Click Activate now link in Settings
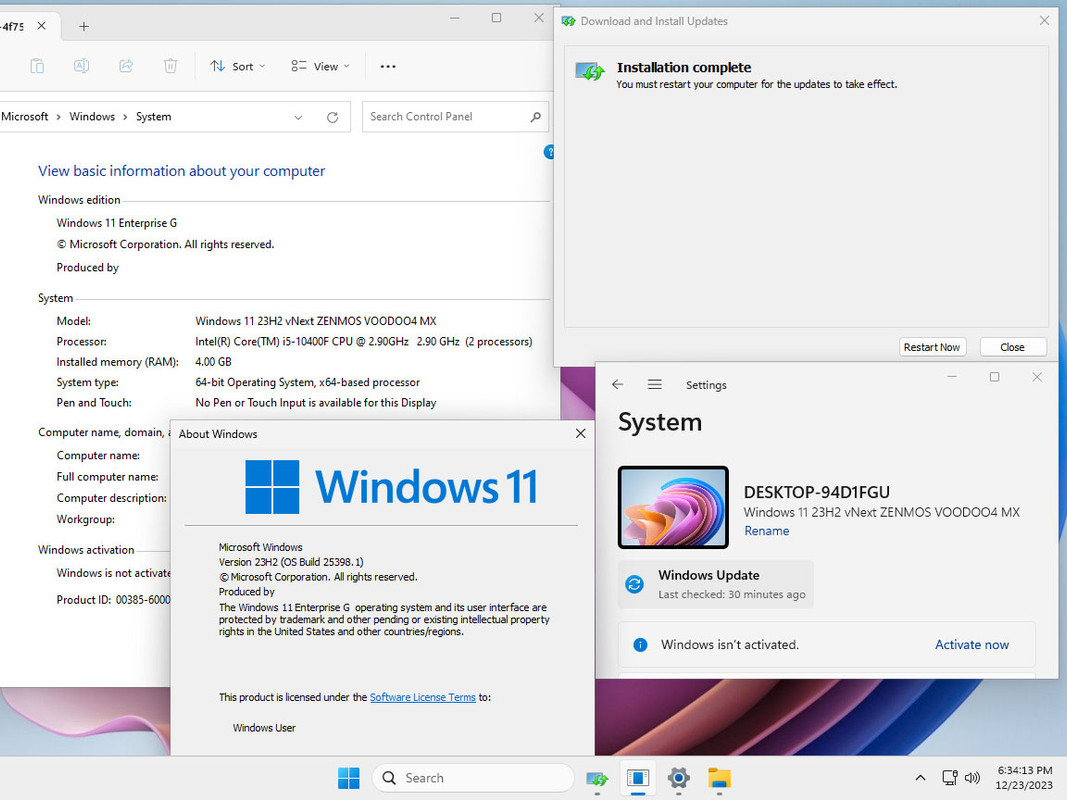 click(971, 644)
